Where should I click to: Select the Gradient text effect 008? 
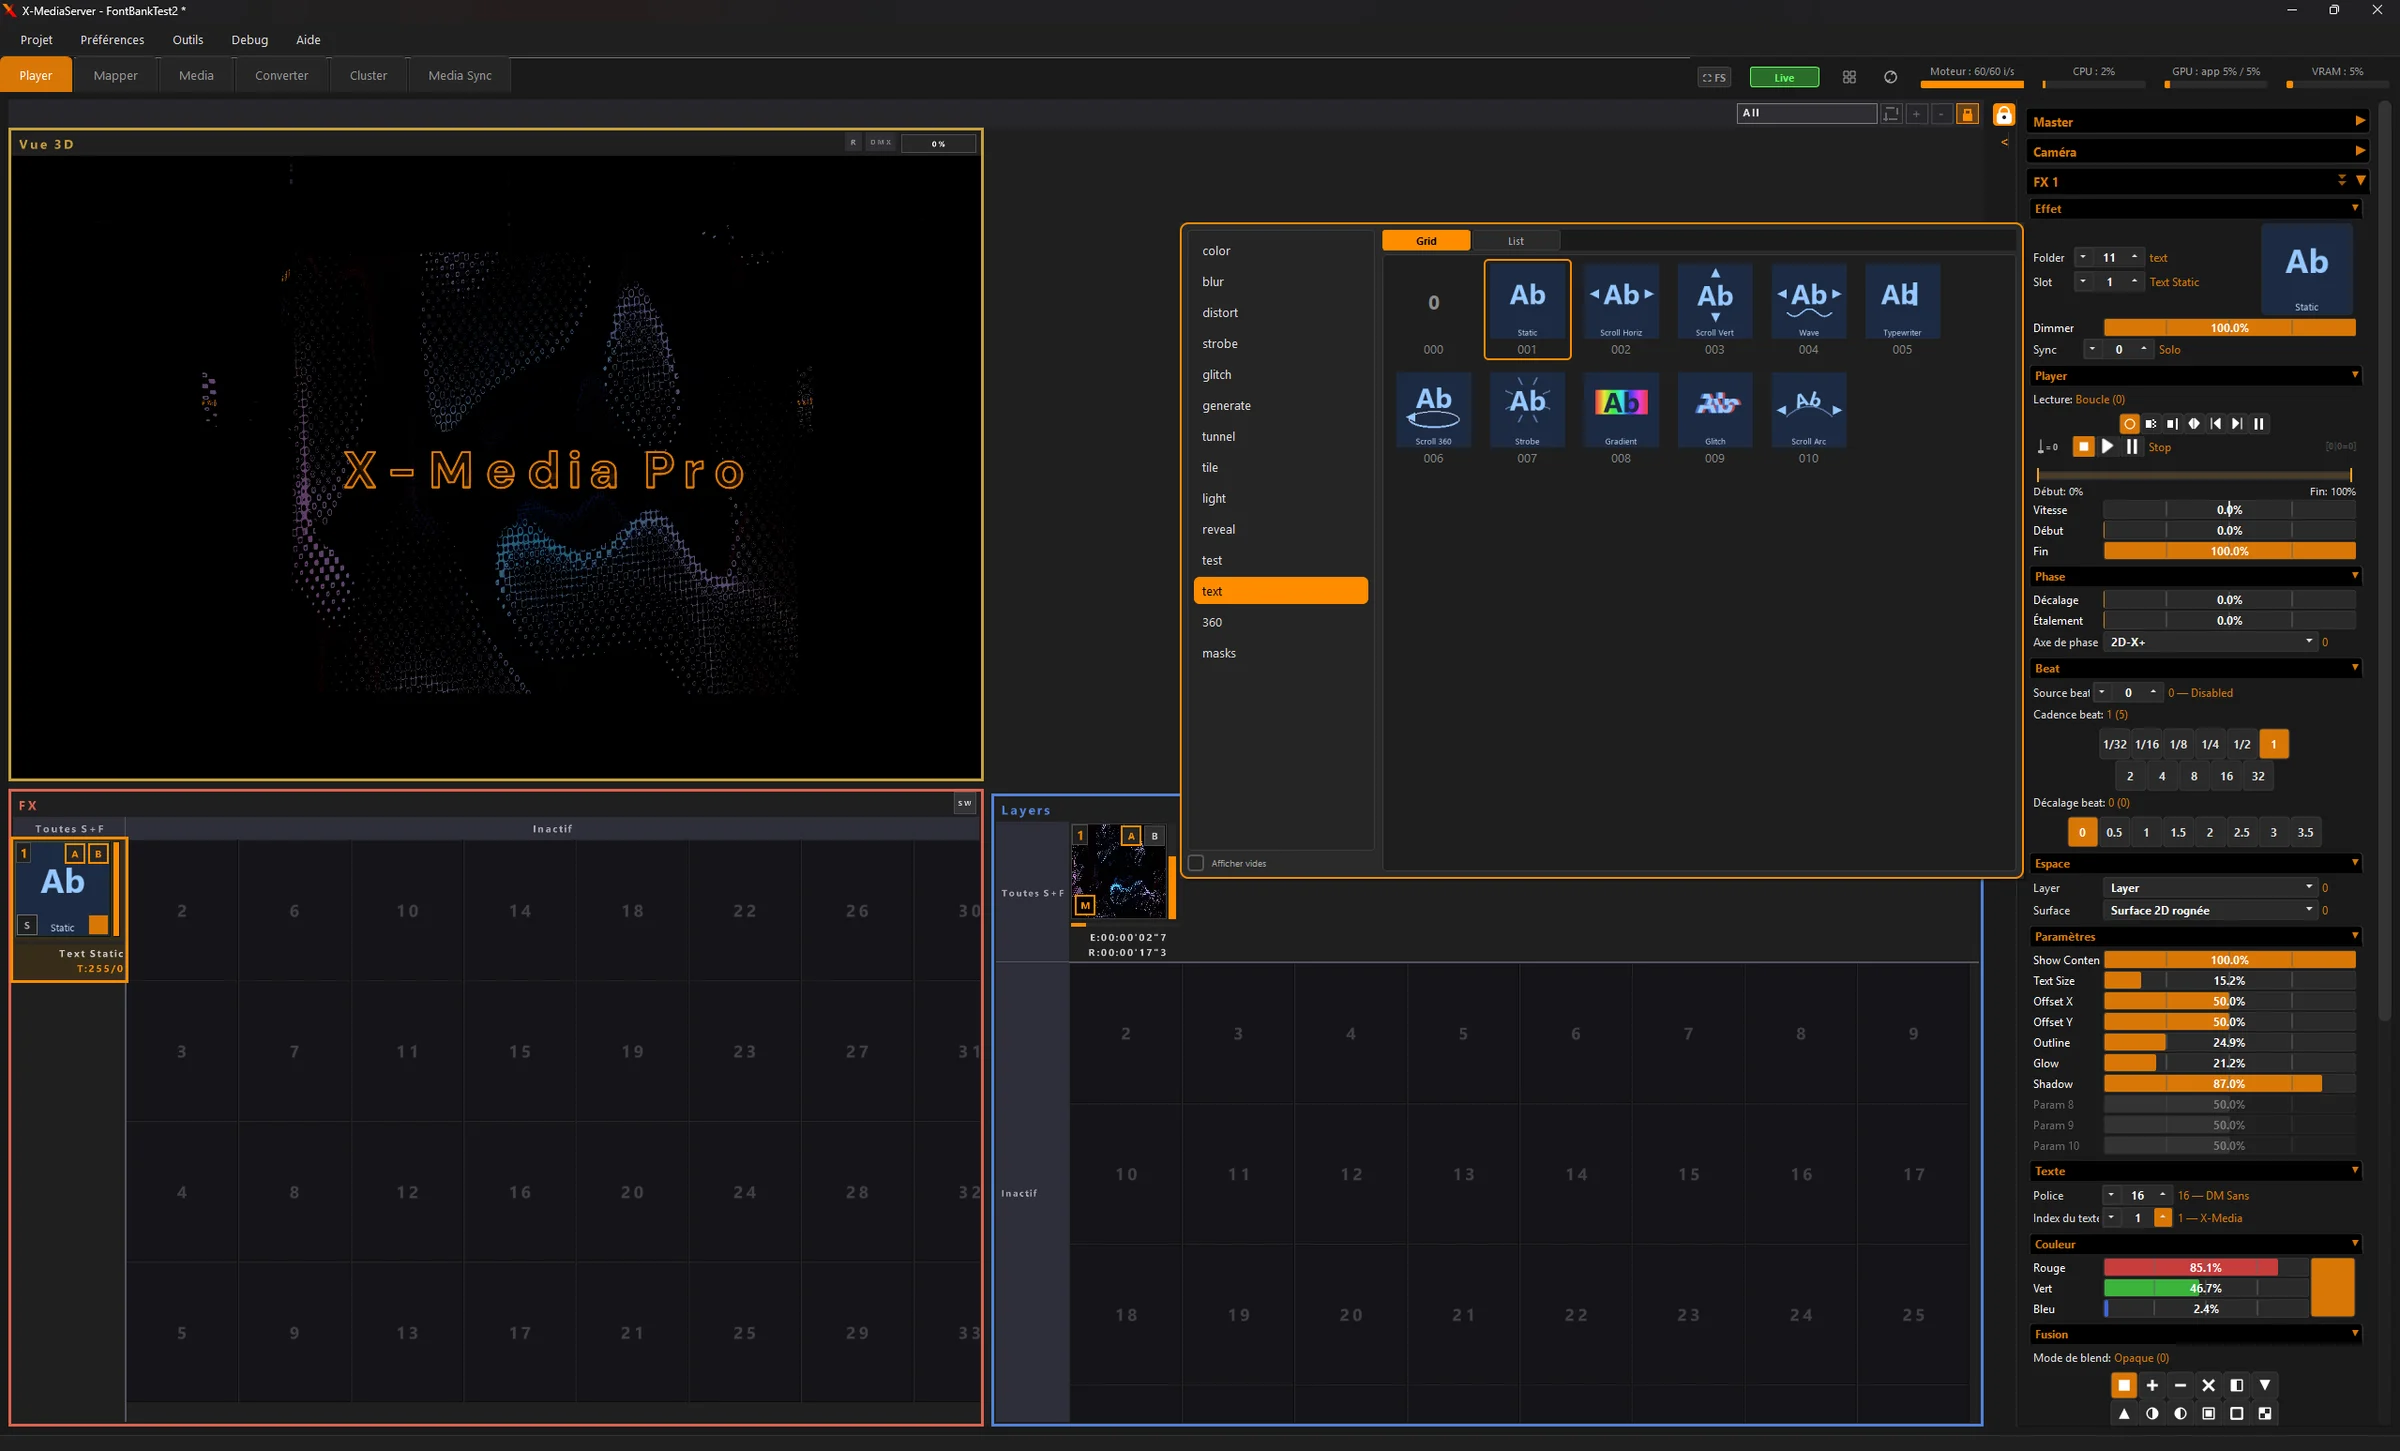point(1620,410)
